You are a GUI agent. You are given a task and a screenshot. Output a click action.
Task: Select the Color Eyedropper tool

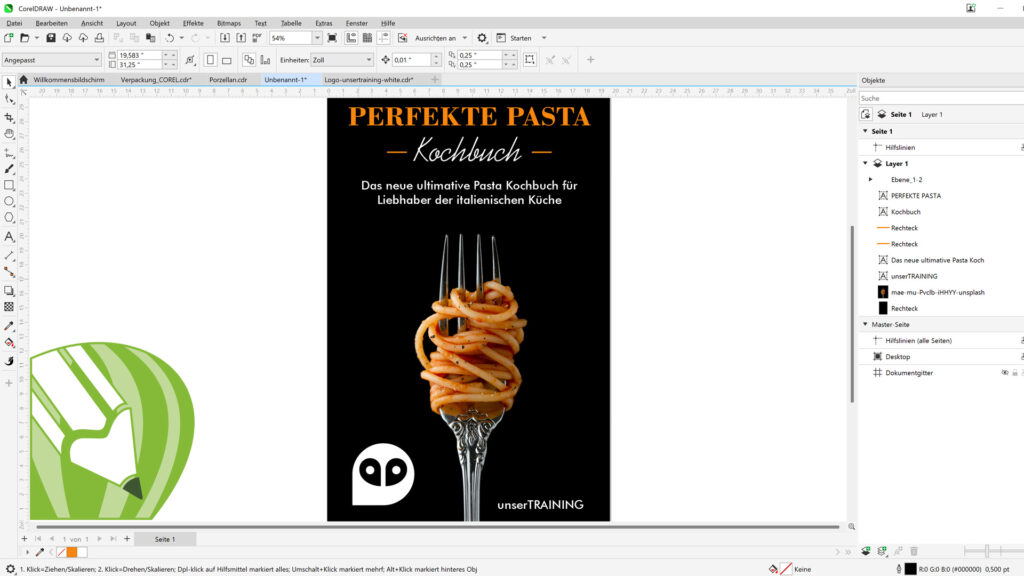click(9, 326)
